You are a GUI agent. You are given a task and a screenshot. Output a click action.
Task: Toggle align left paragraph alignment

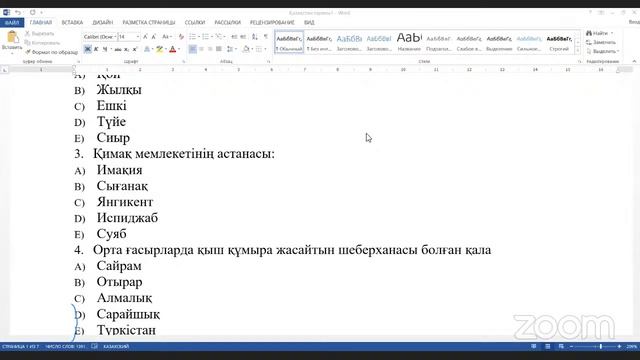point(192,49)
